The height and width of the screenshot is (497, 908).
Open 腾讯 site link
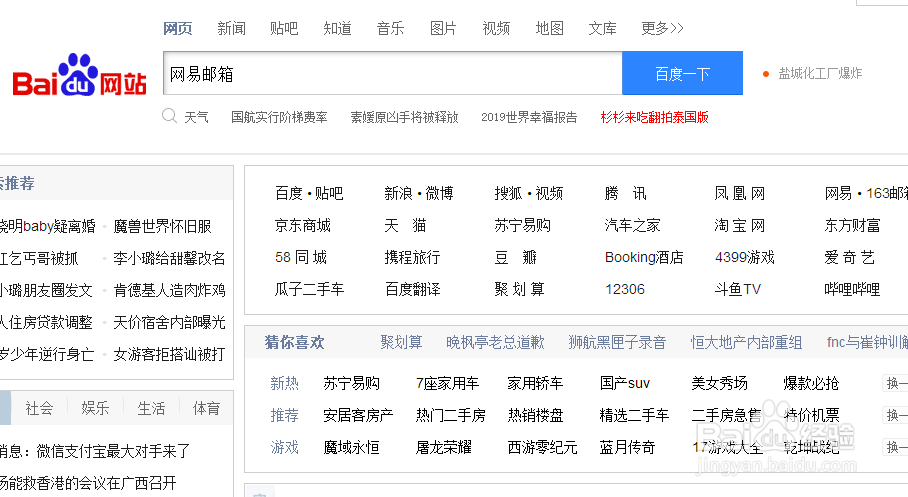click(625, 193)
